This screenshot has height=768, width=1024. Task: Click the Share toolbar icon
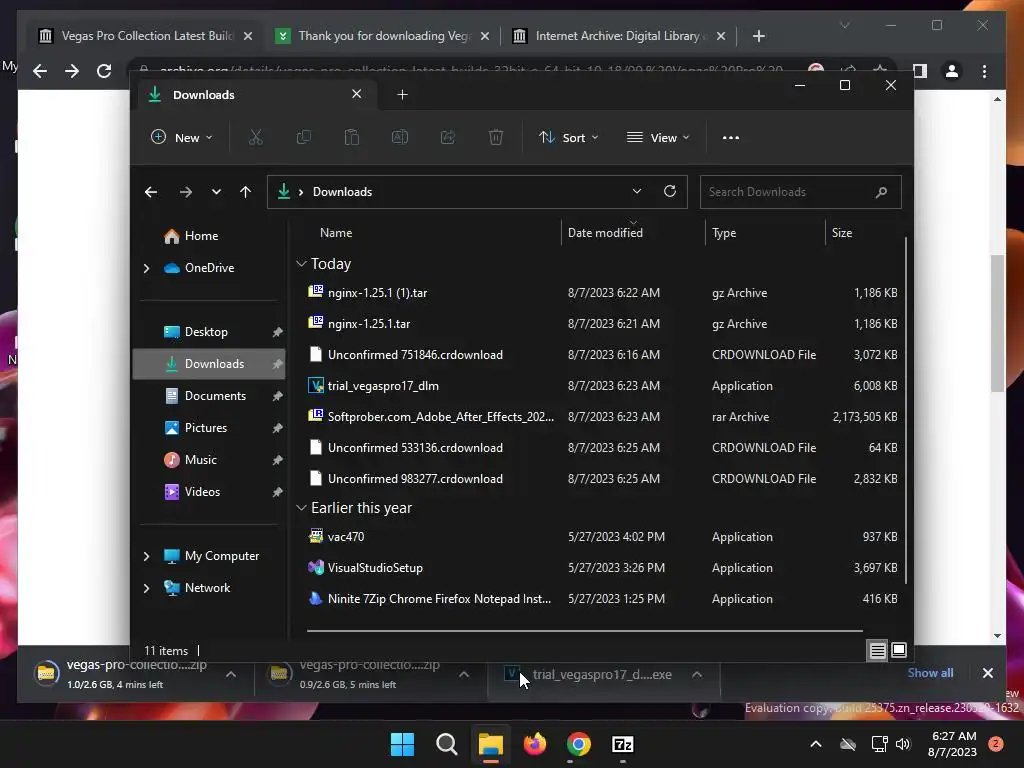(448, 137)
